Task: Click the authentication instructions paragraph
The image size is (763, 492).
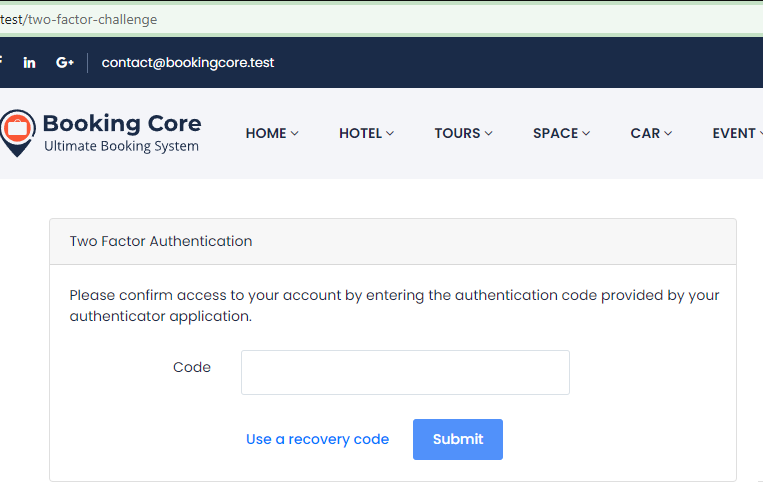Action: point(394,306)
